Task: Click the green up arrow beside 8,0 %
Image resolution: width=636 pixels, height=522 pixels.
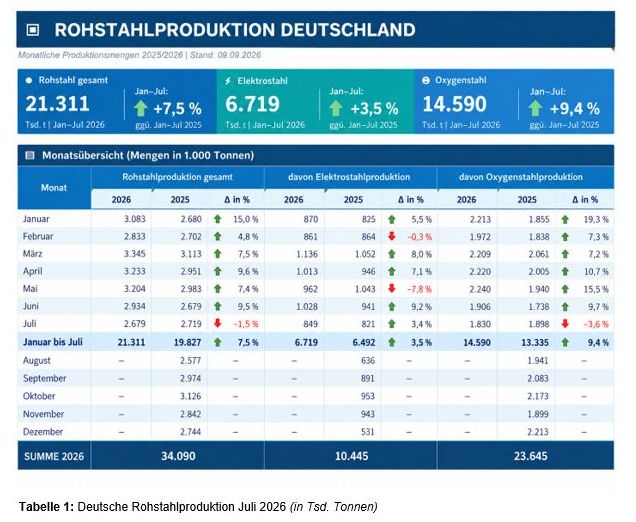Action: click(x=392, y=254)
